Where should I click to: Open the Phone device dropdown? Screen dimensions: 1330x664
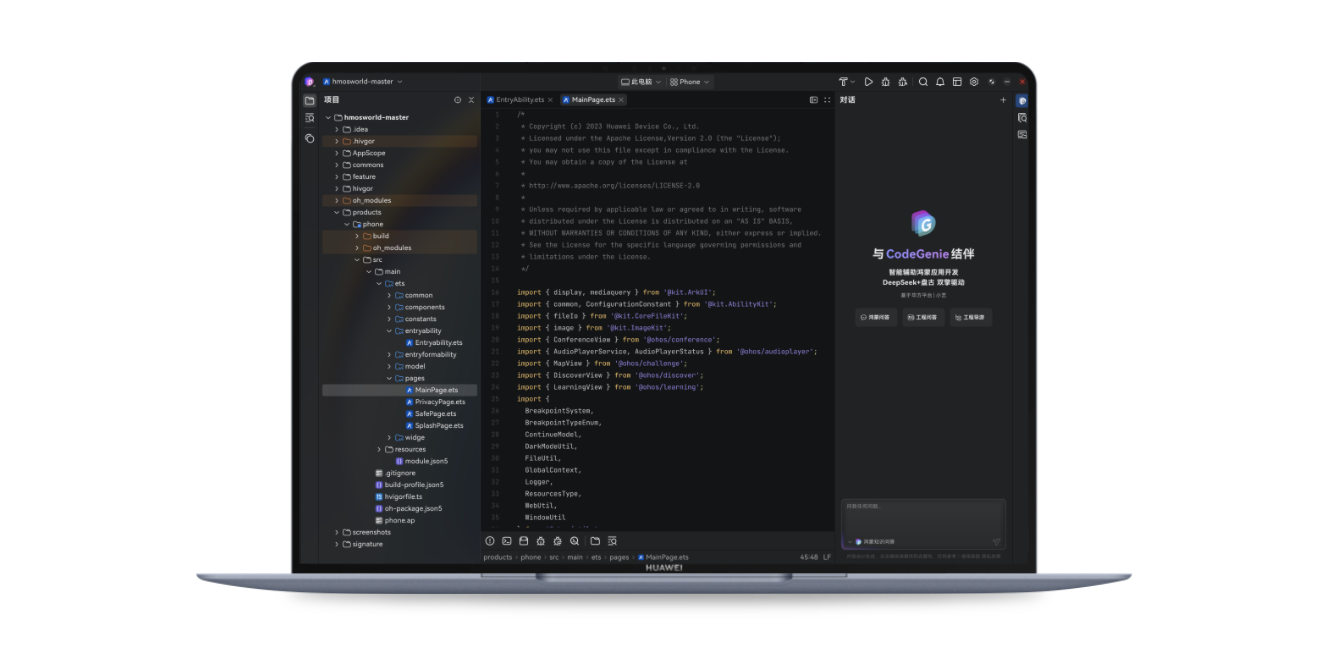[689, 81]
